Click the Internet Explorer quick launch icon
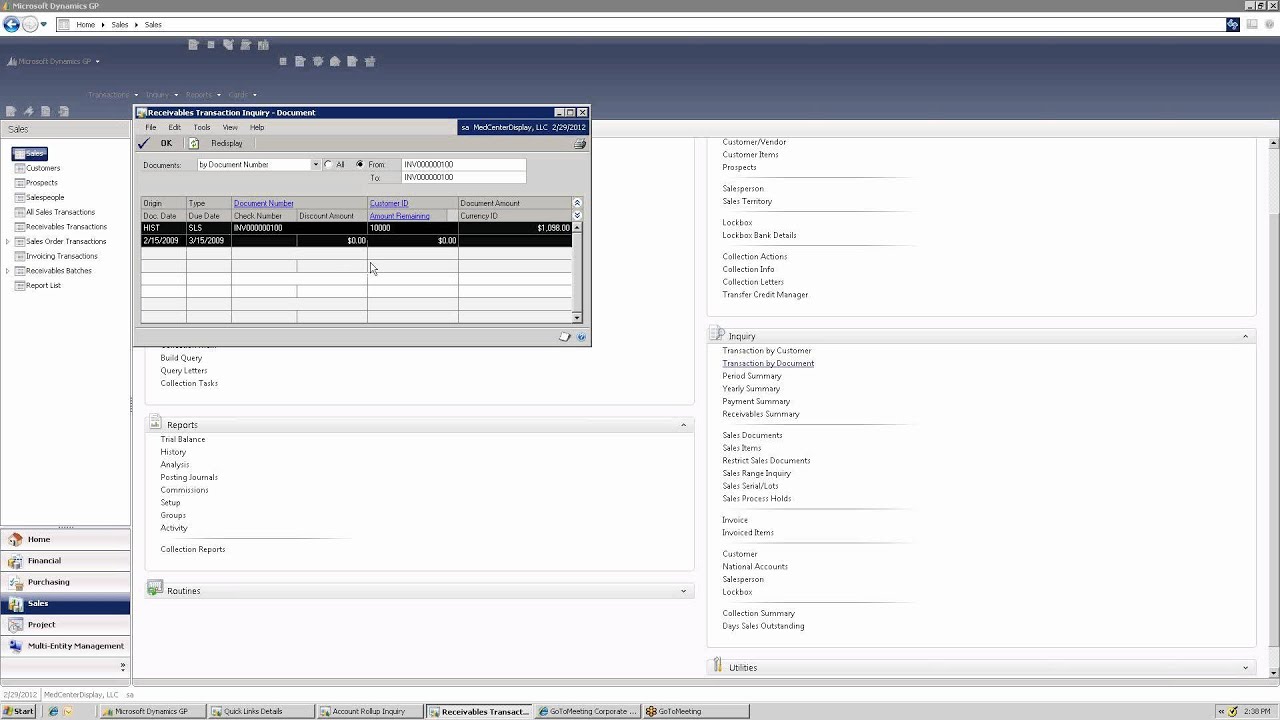Viewport: 1280px width, 720px height. point(52,712)
